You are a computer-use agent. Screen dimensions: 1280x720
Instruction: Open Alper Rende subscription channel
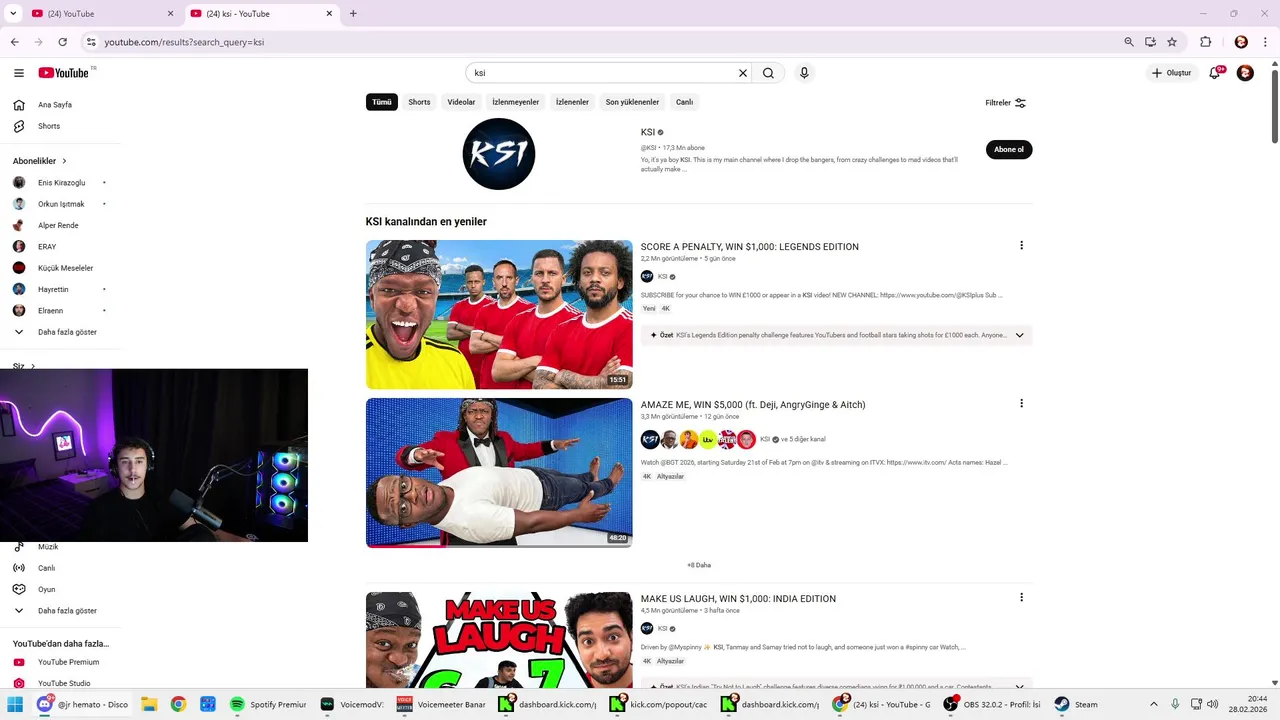tap(56, 225)
